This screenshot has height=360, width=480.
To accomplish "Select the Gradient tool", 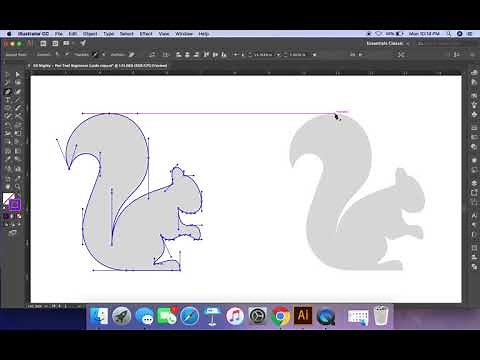I will [x=18, y=151].
